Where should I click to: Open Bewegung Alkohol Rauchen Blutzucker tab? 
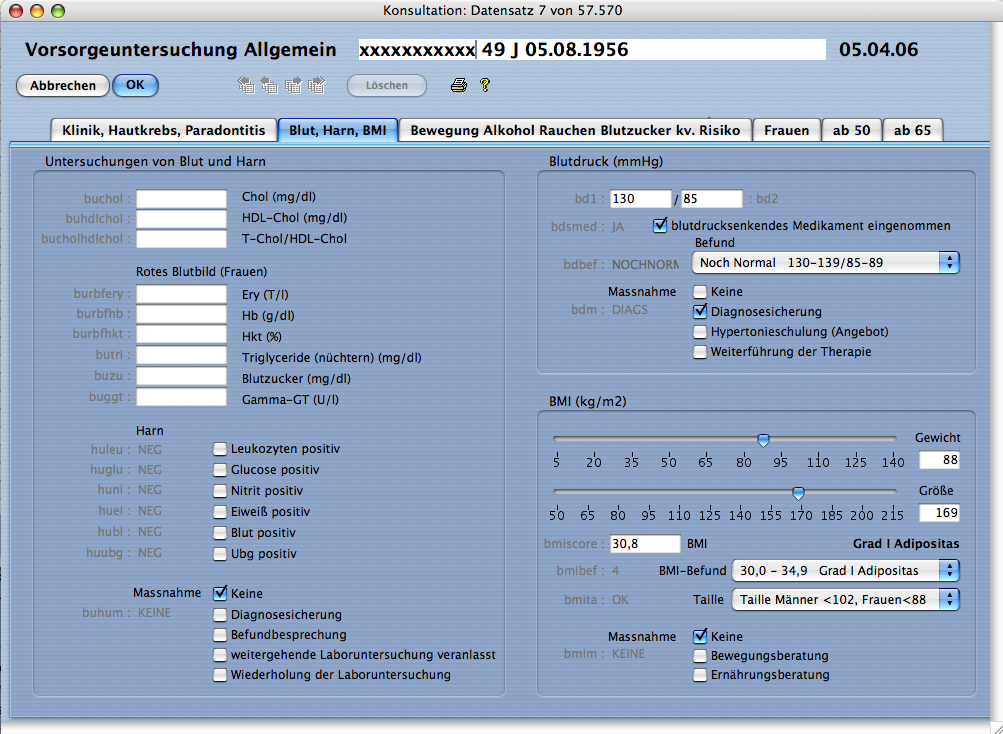575,130
